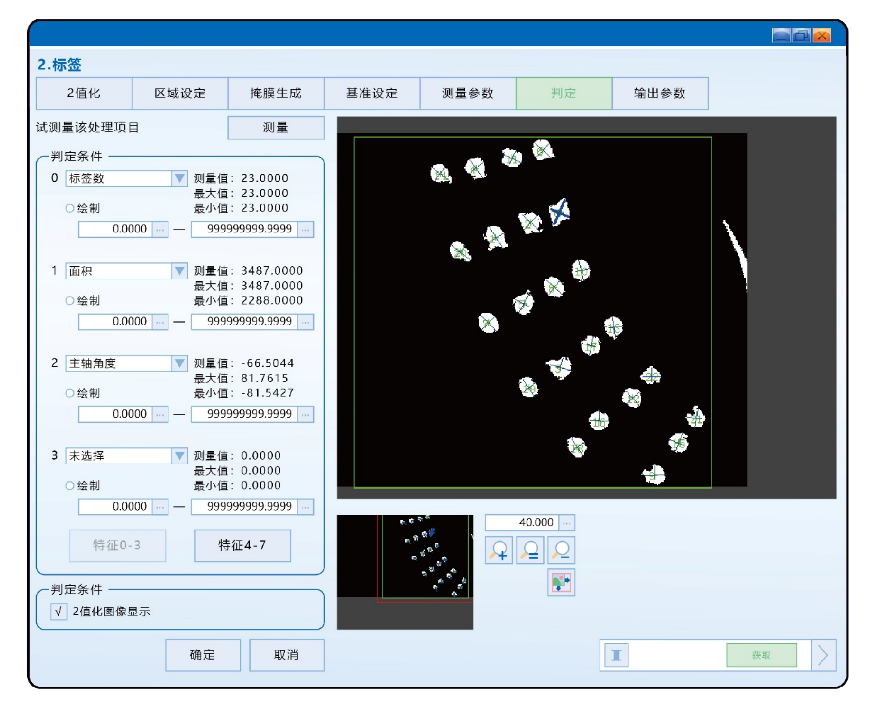Click the image fit-to-view icon
Image resolution: width=880 pixels, height=710 pixels.
coord(561,582)
